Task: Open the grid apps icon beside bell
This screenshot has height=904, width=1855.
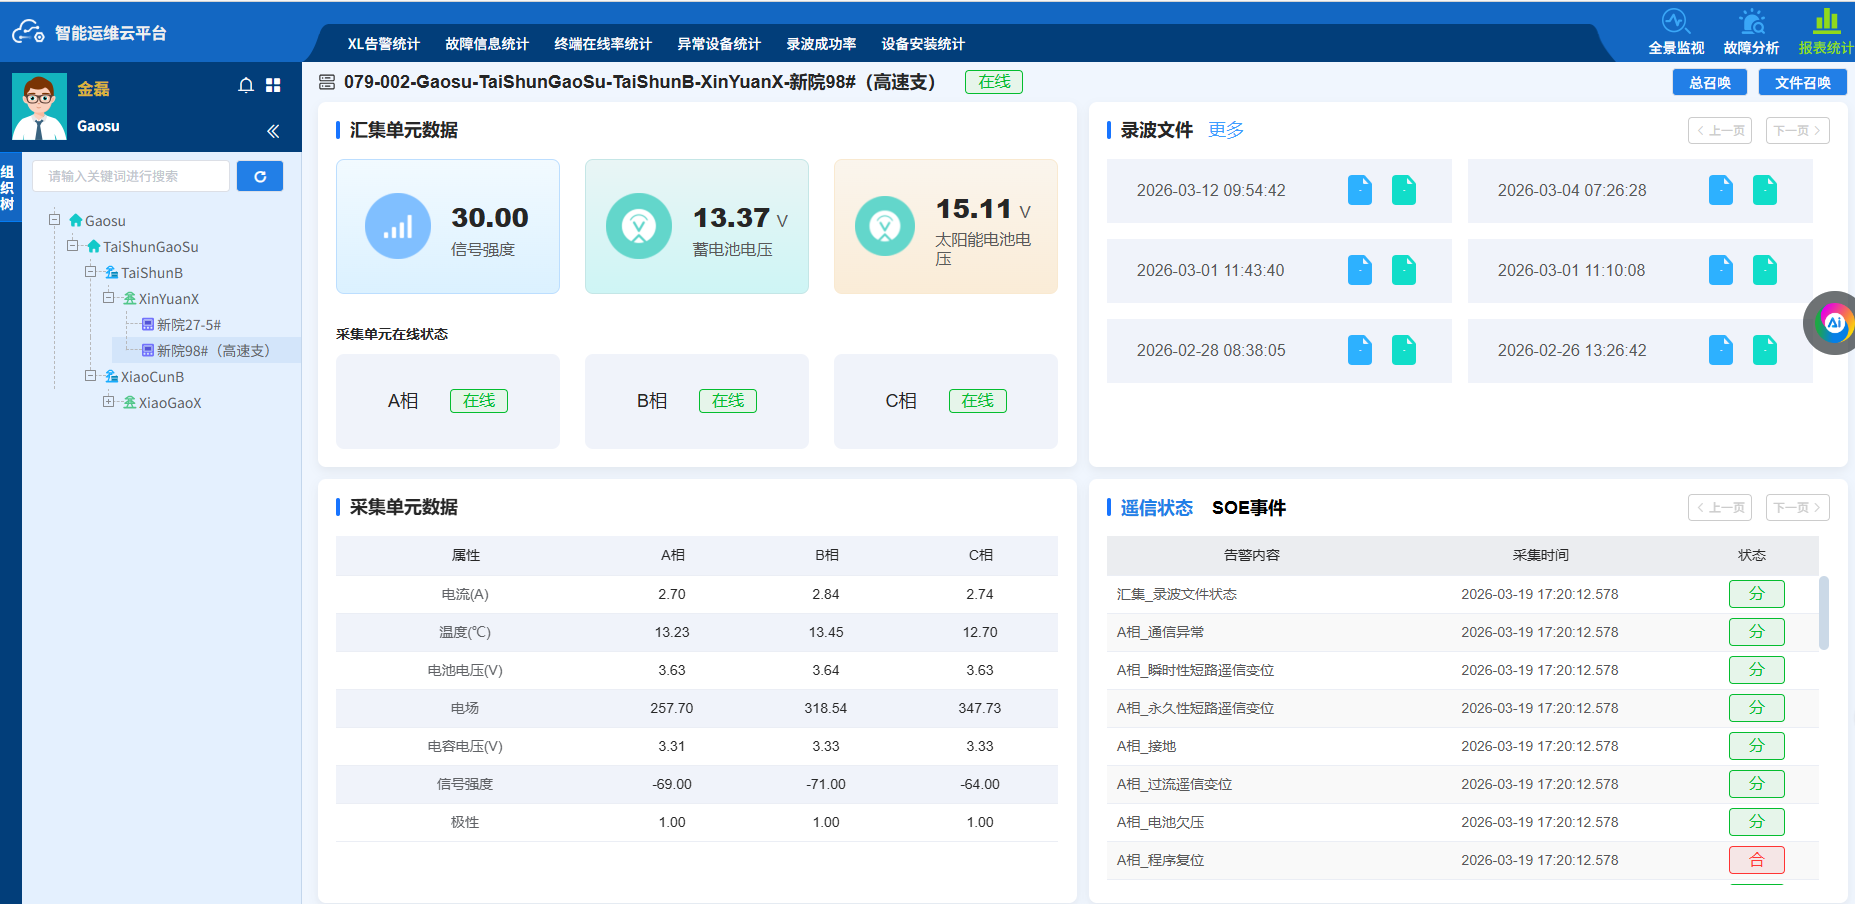Action: [273, 86]
